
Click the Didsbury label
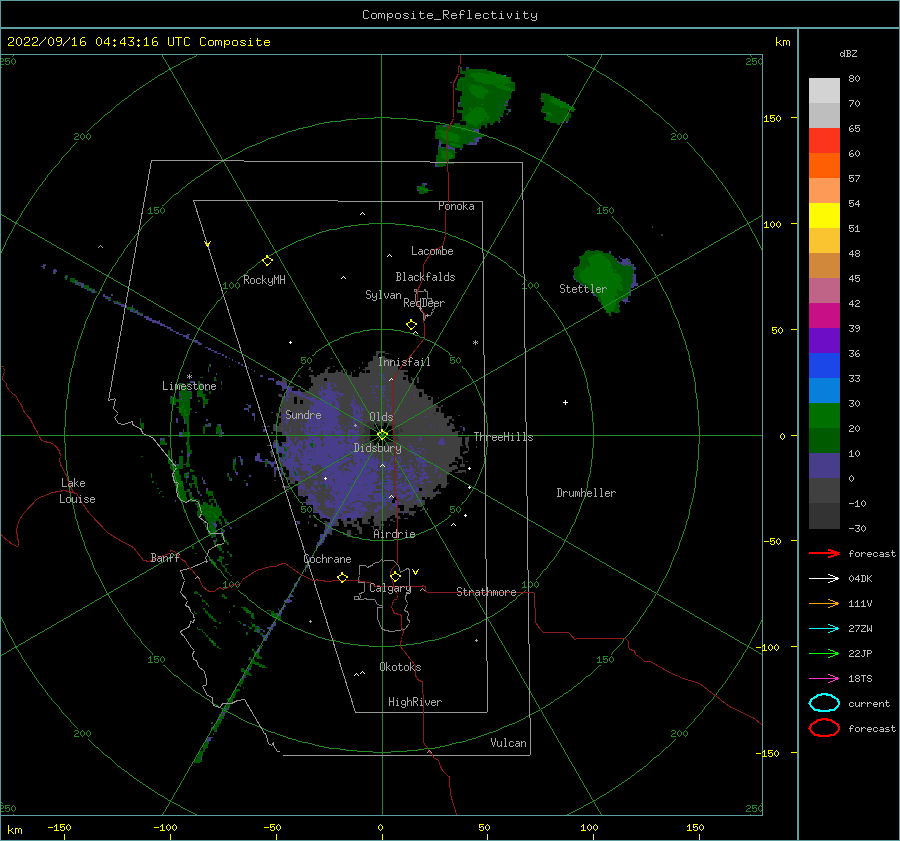coord(377,448)
